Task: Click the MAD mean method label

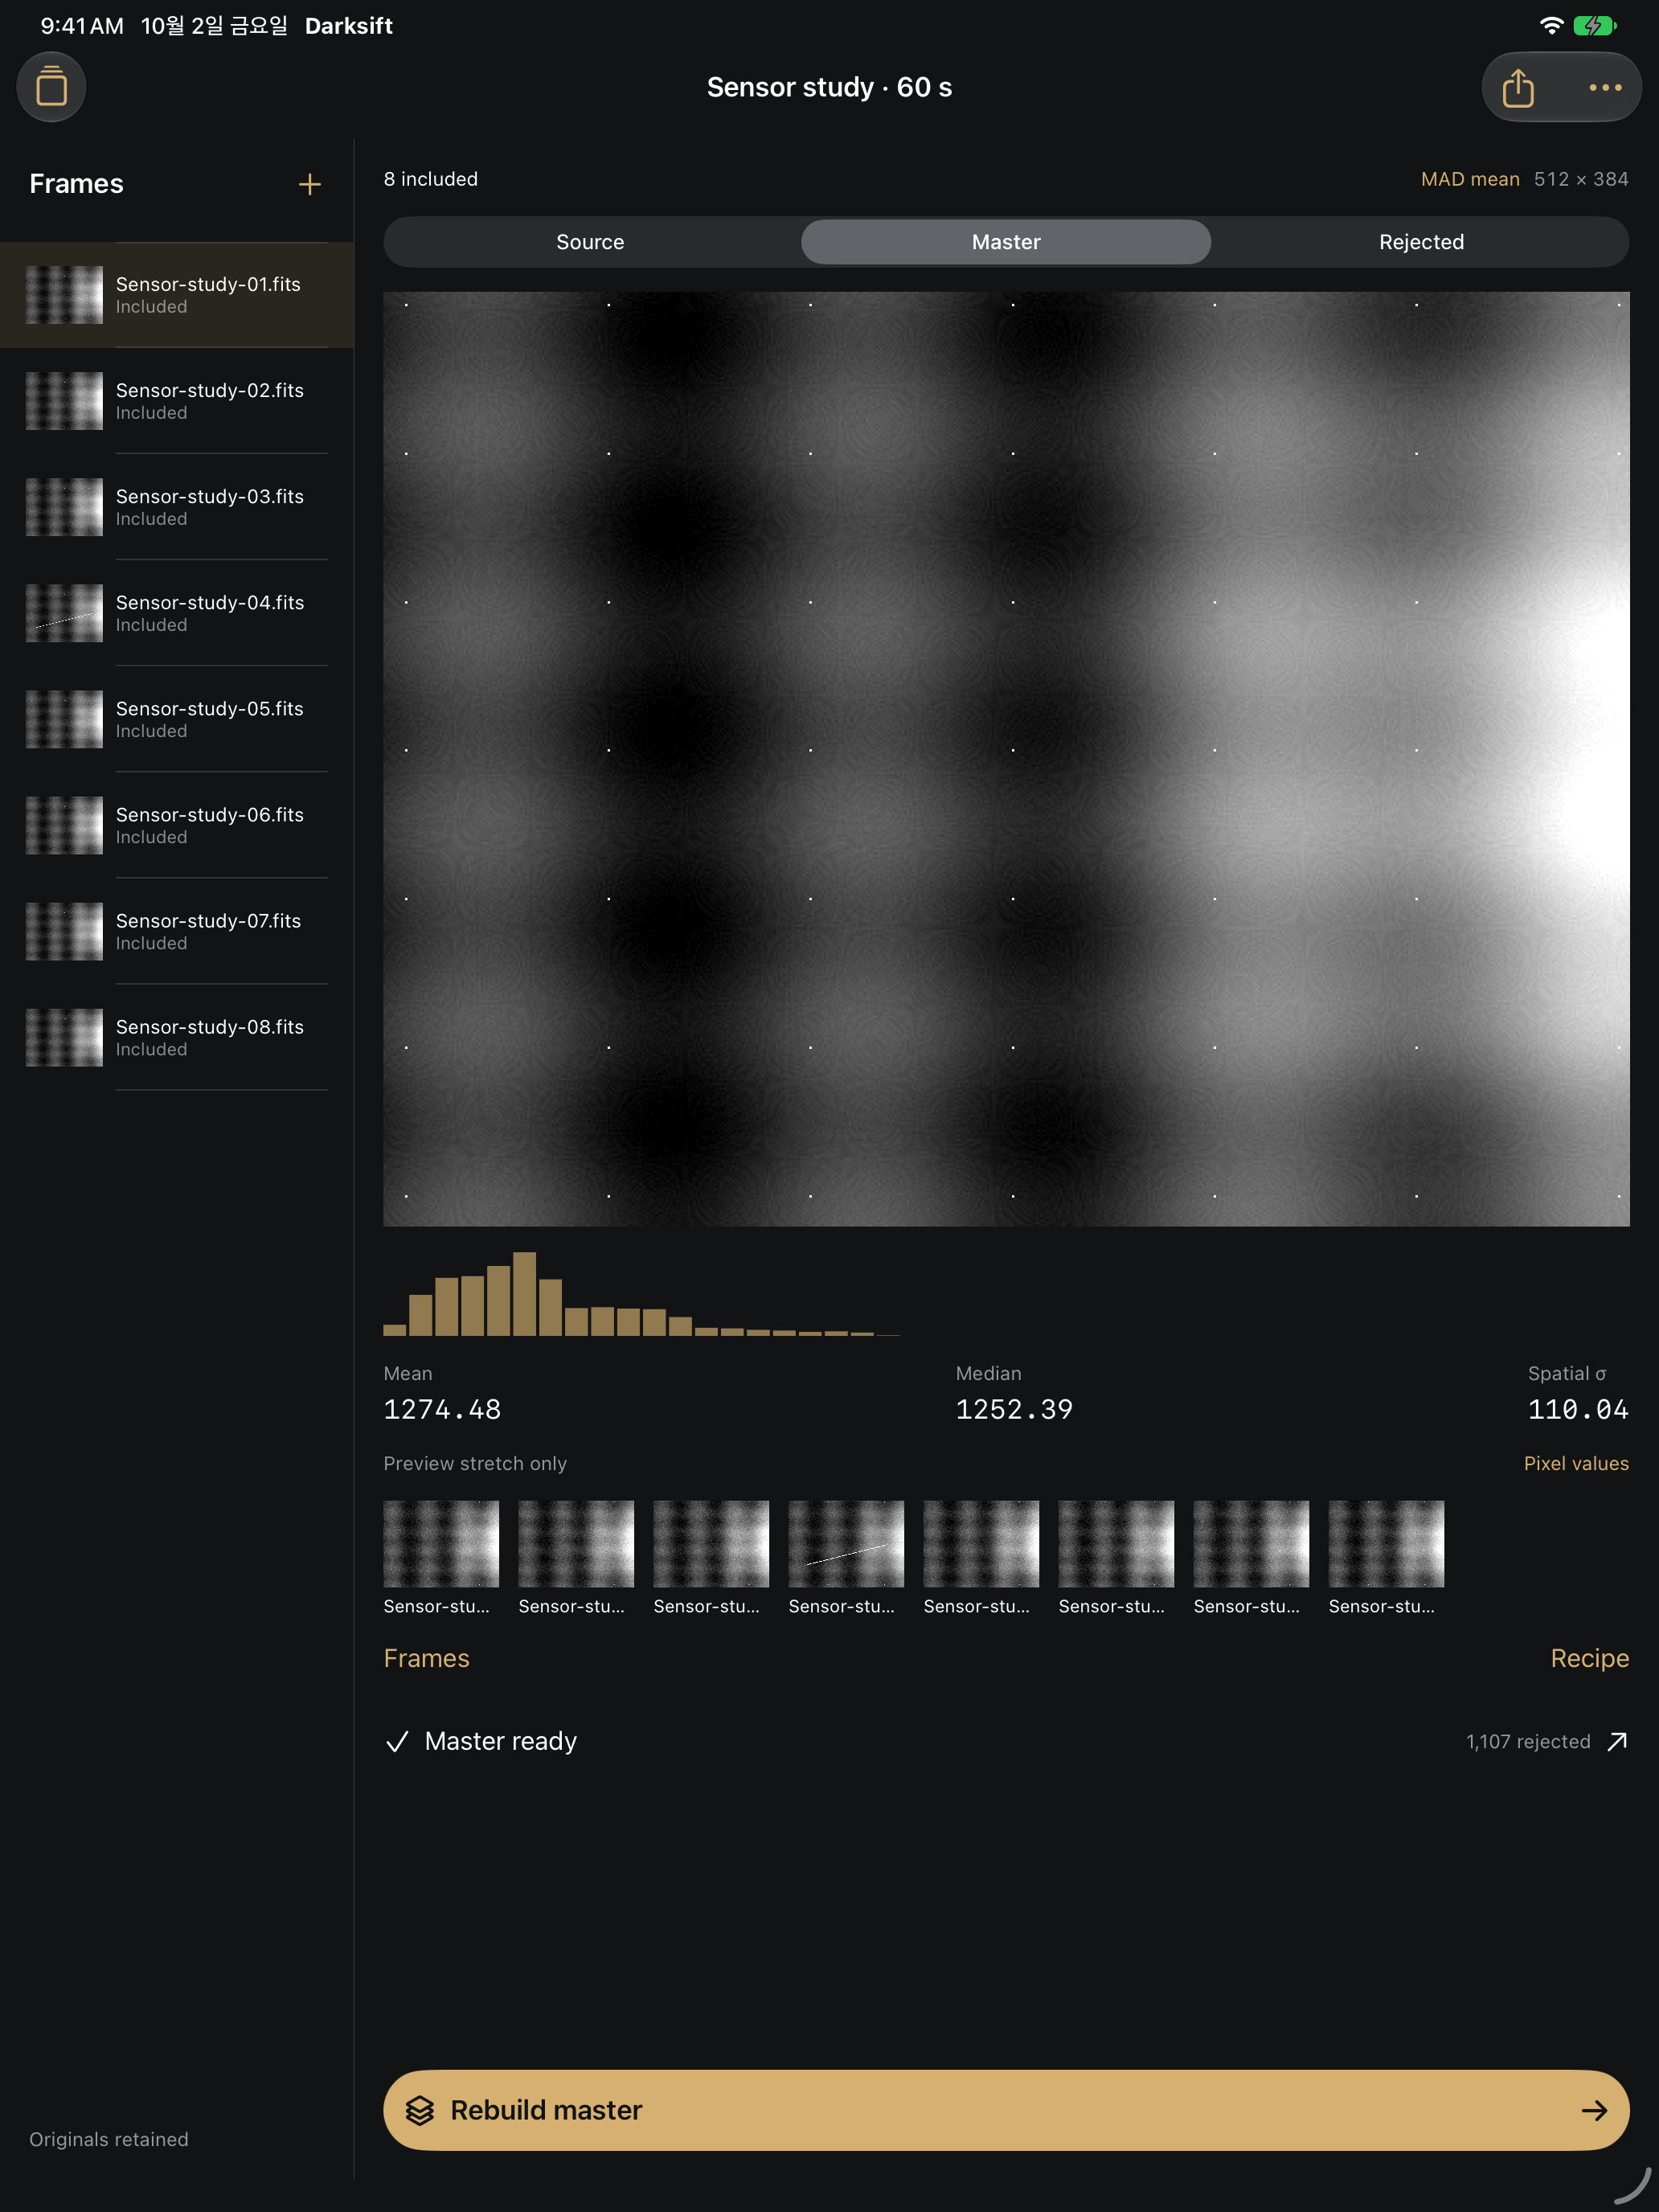Action: [x=1470, y=179]
